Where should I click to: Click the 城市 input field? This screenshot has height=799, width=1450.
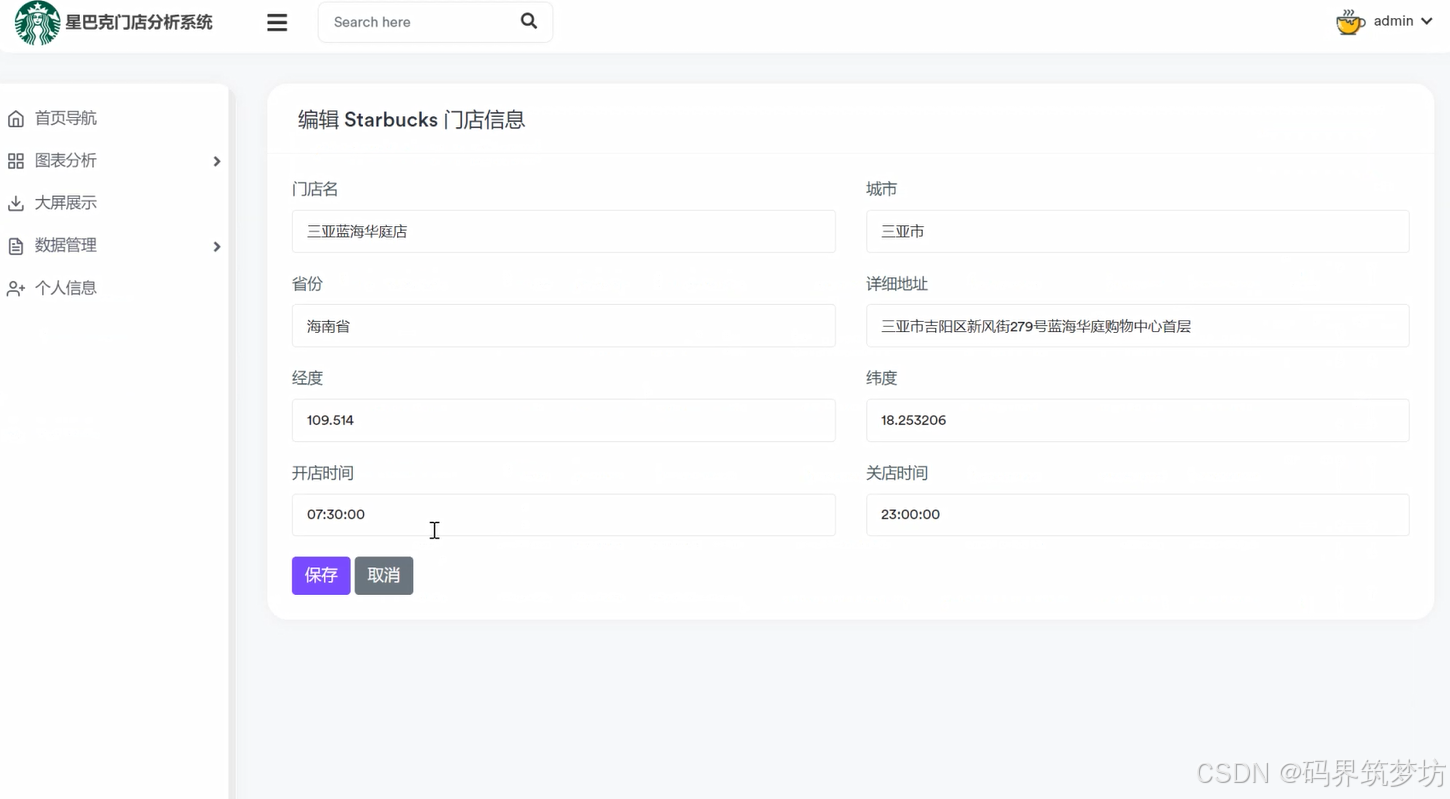coord(1137,231)
